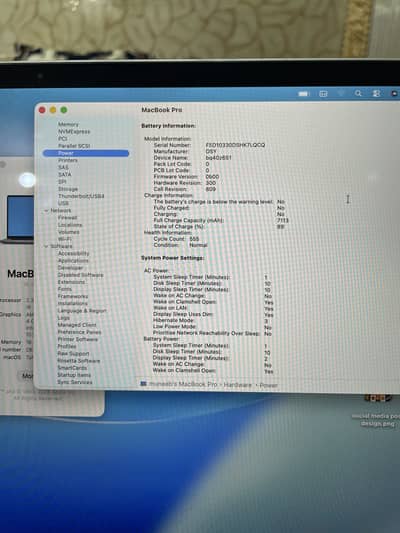Select USB in the sidebar
This screenshot has width=400, height=533.
coord(63,203)
